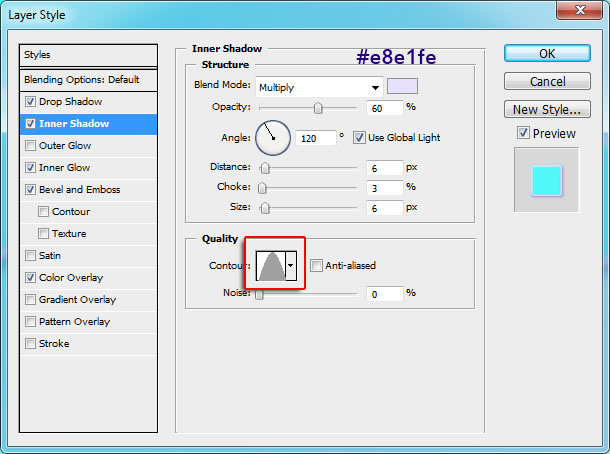Screen dimensions: 610x454
Task: Click the Choke value field
Action: pos(384,188)
